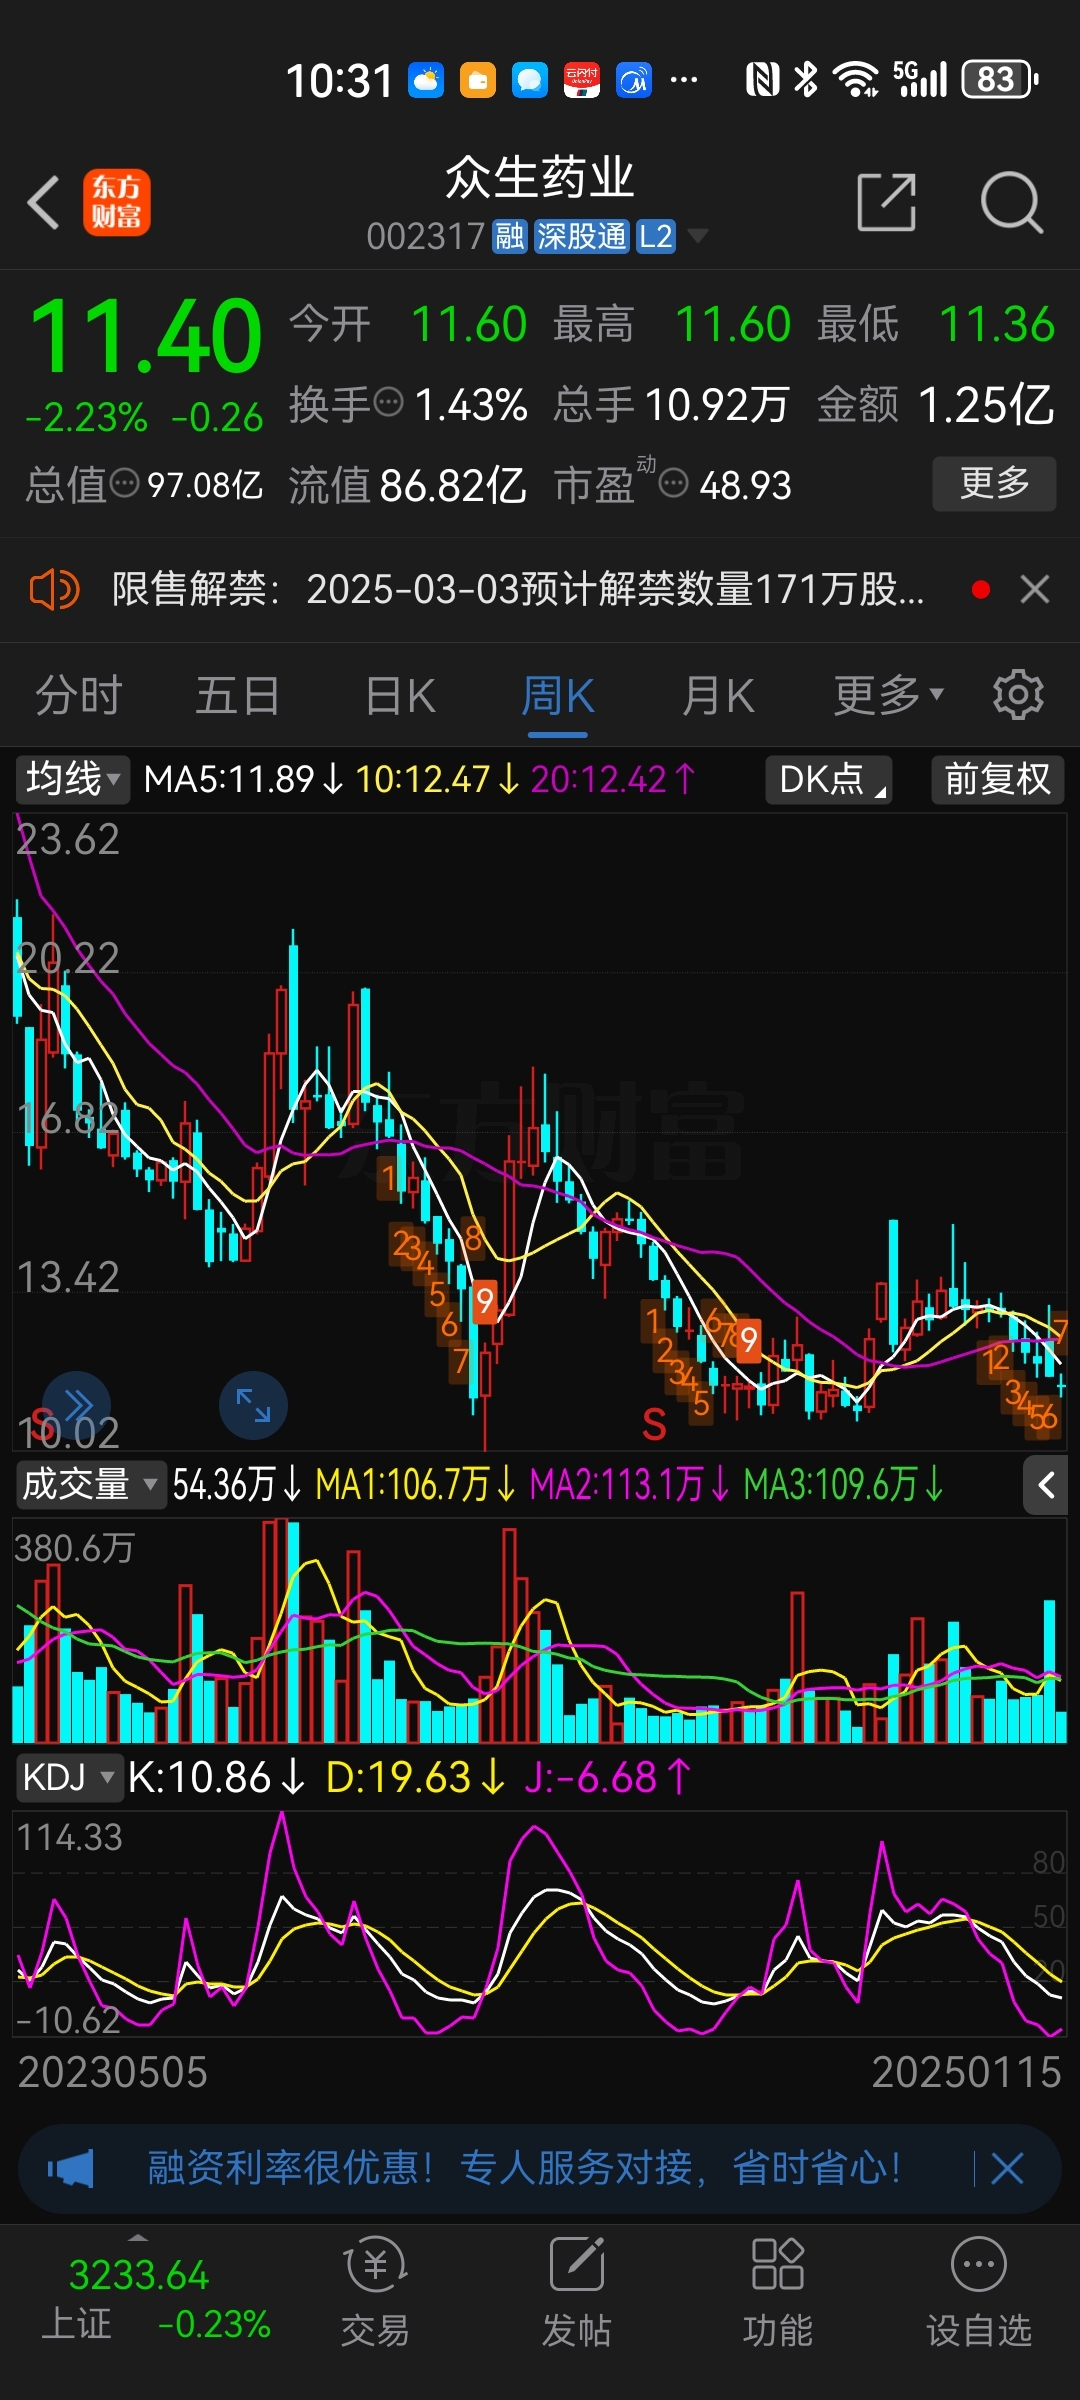Switch to 五日 tab
This screenshot has width=1080, height=2400.
coord(238,695)
